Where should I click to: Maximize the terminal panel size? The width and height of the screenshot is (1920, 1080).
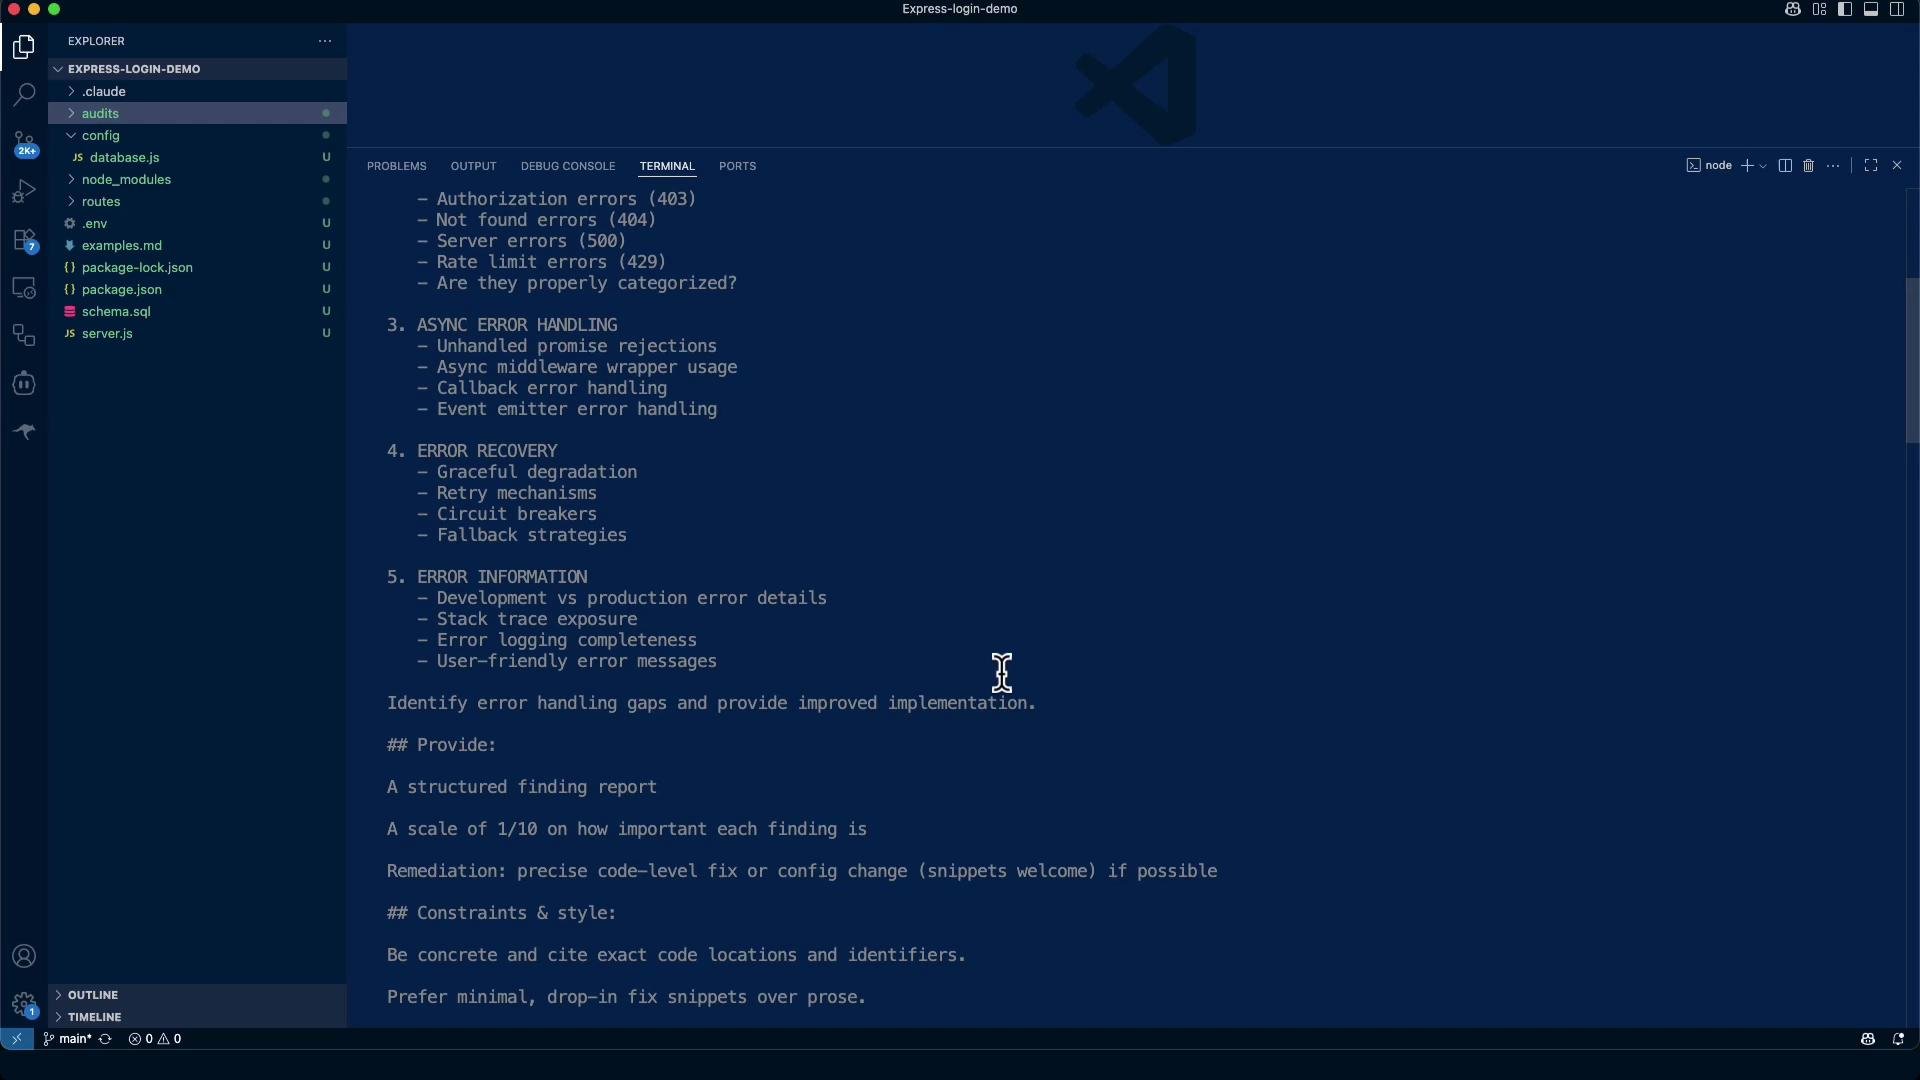[1871, 166]
